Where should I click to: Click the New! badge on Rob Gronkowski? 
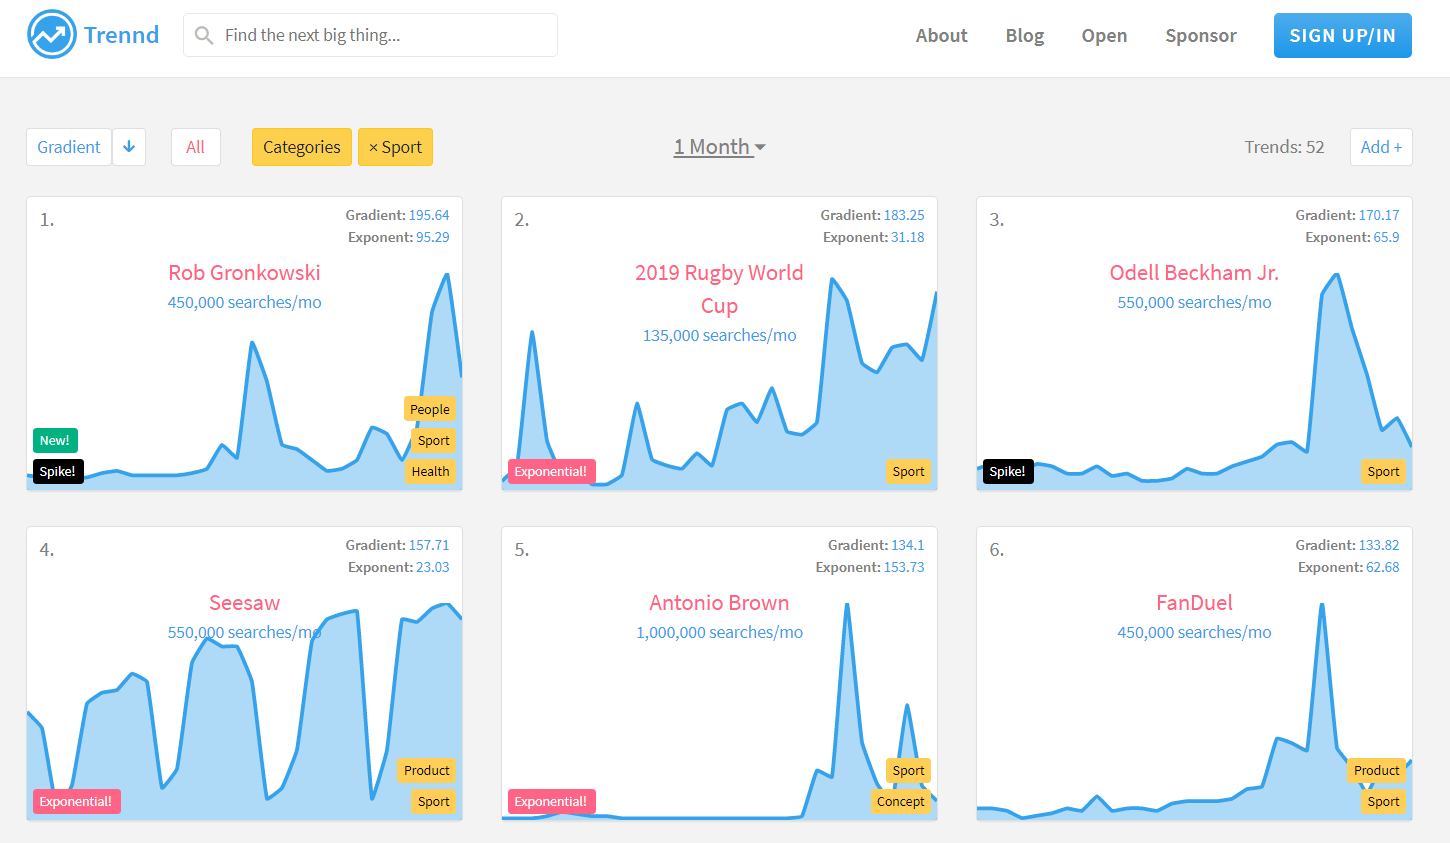pyautogui.click(x=55, y=441)
